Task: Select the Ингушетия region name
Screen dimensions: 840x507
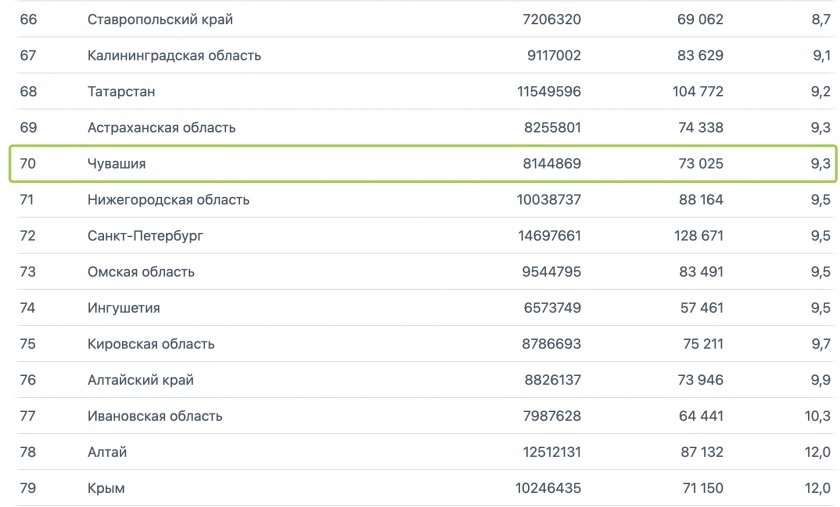Action: coord(124,308)
